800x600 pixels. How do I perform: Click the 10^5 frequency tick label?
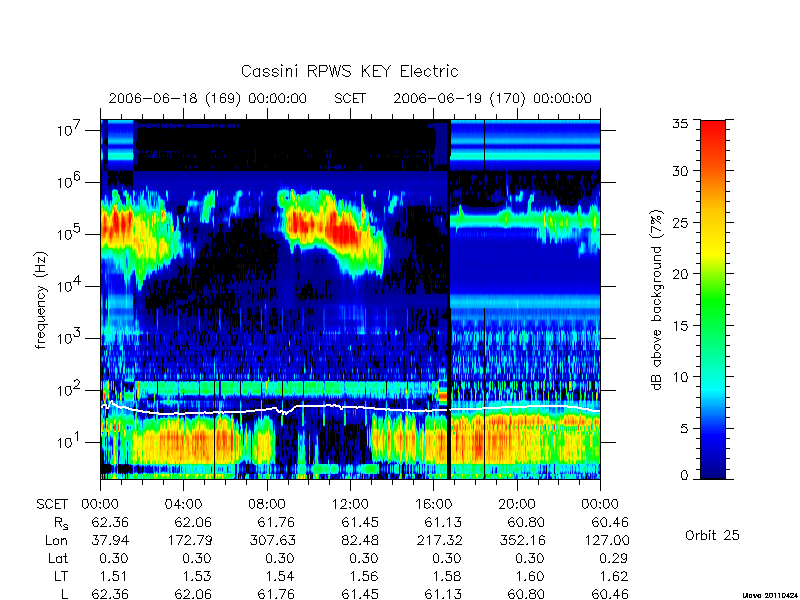pos(70,233)
